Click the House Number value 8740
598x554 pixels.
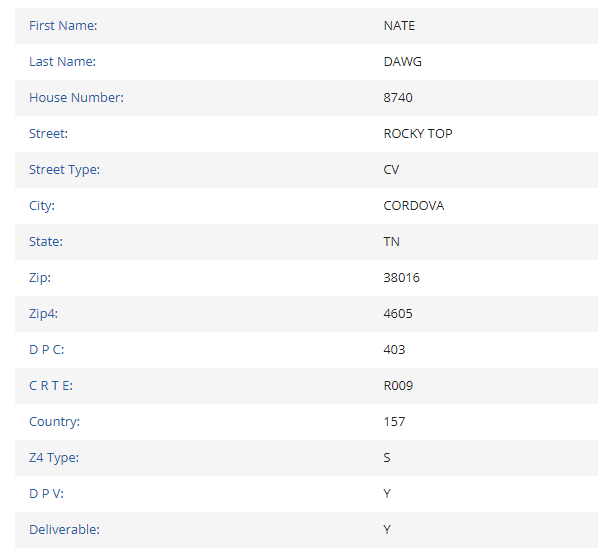pyautogui.click(x=398, y=98)
